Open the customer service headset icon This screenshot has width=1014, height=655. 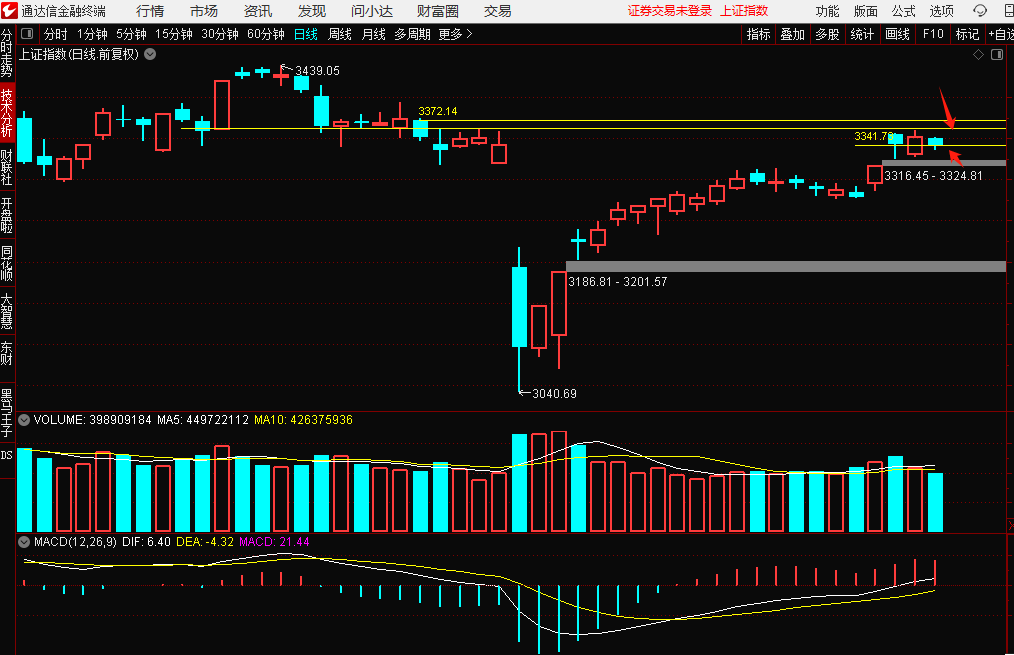coord(980,11)
